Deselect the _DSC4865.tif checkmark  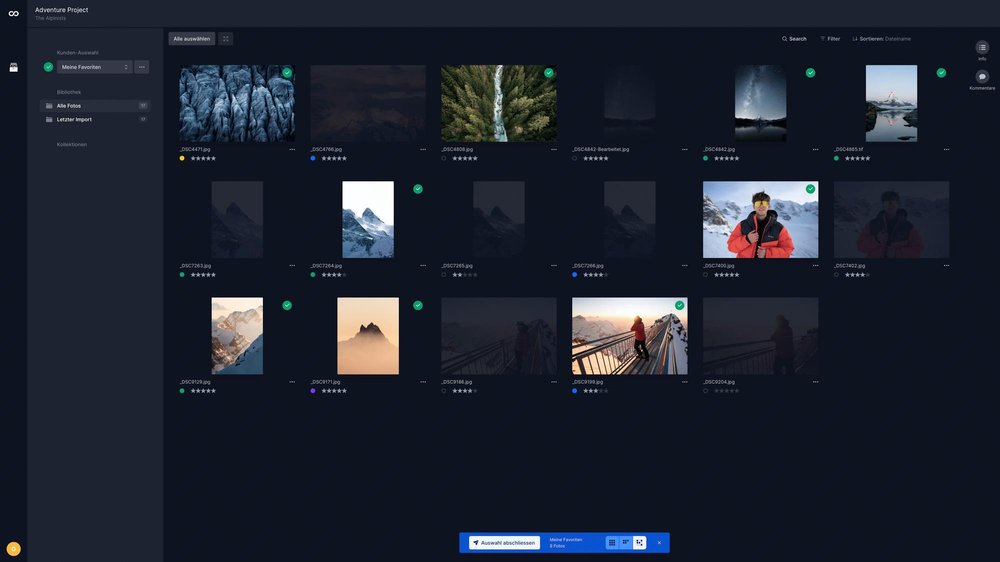pos(941,73)
